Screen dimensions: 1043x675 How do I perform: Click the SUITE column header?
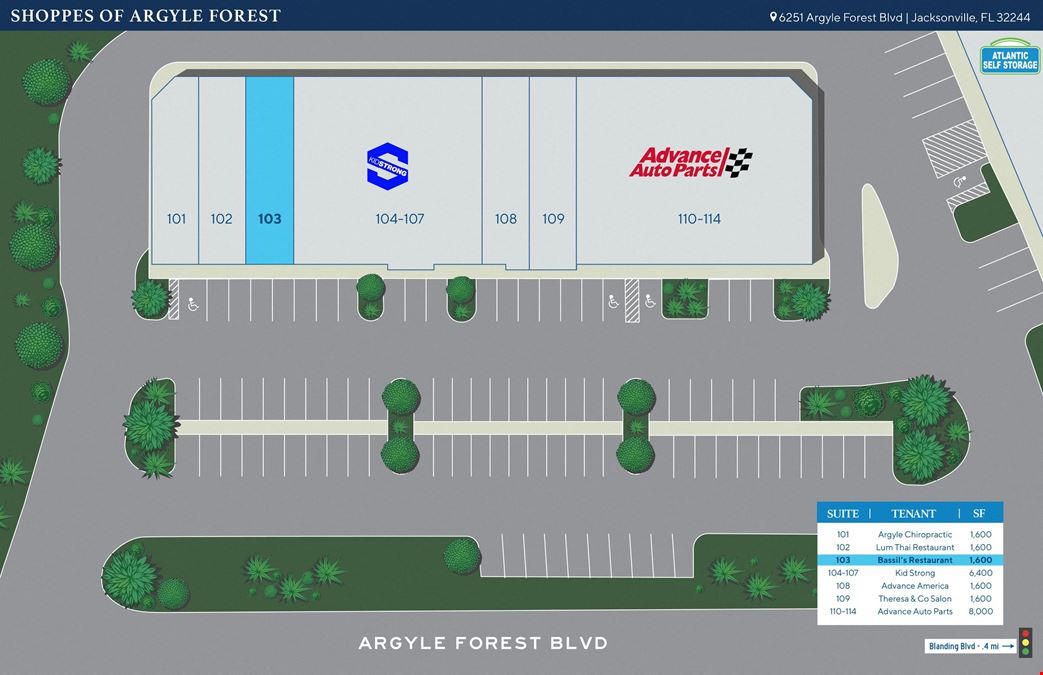pos(843,513)
